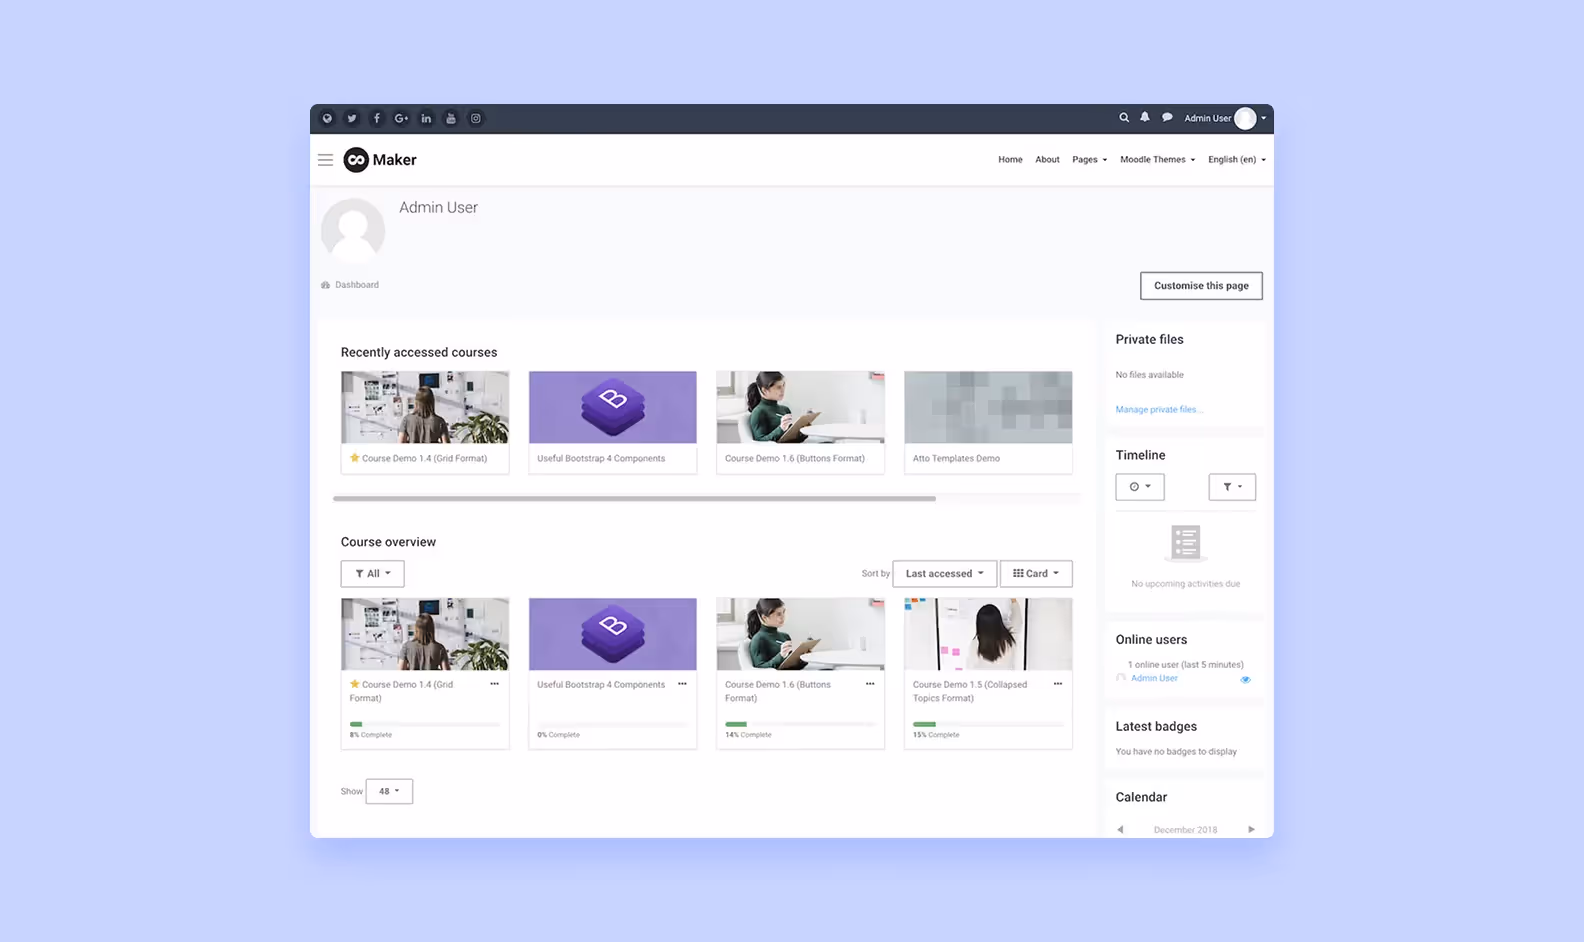Expand the Pages menu dropdown
This screenshot has width=1584, height=942.
coord(1089,160)
